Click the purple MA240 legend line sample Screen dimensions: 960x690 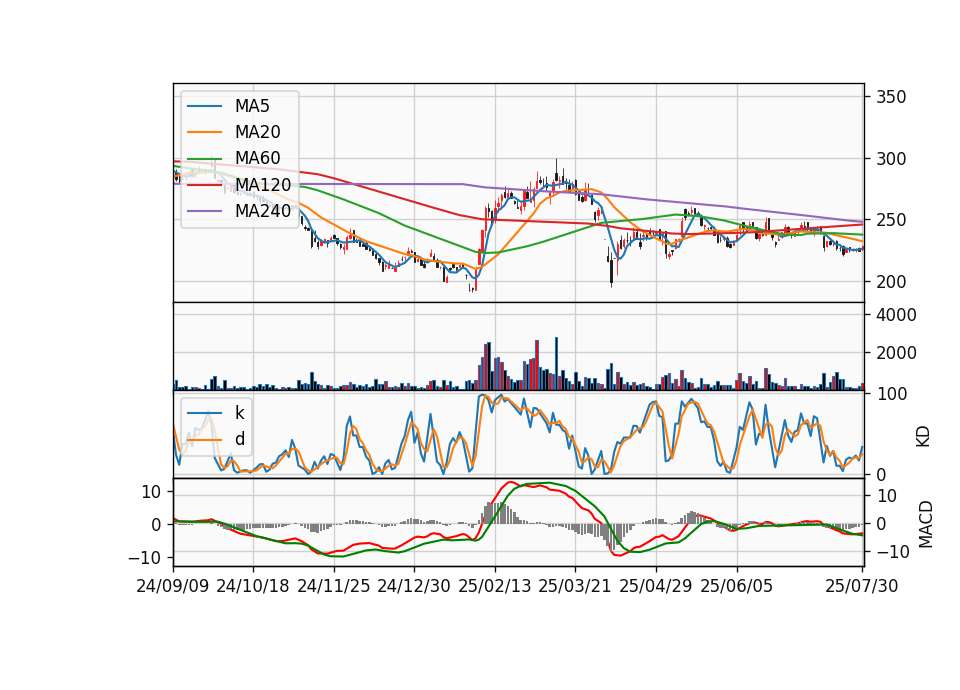[204, 211]
